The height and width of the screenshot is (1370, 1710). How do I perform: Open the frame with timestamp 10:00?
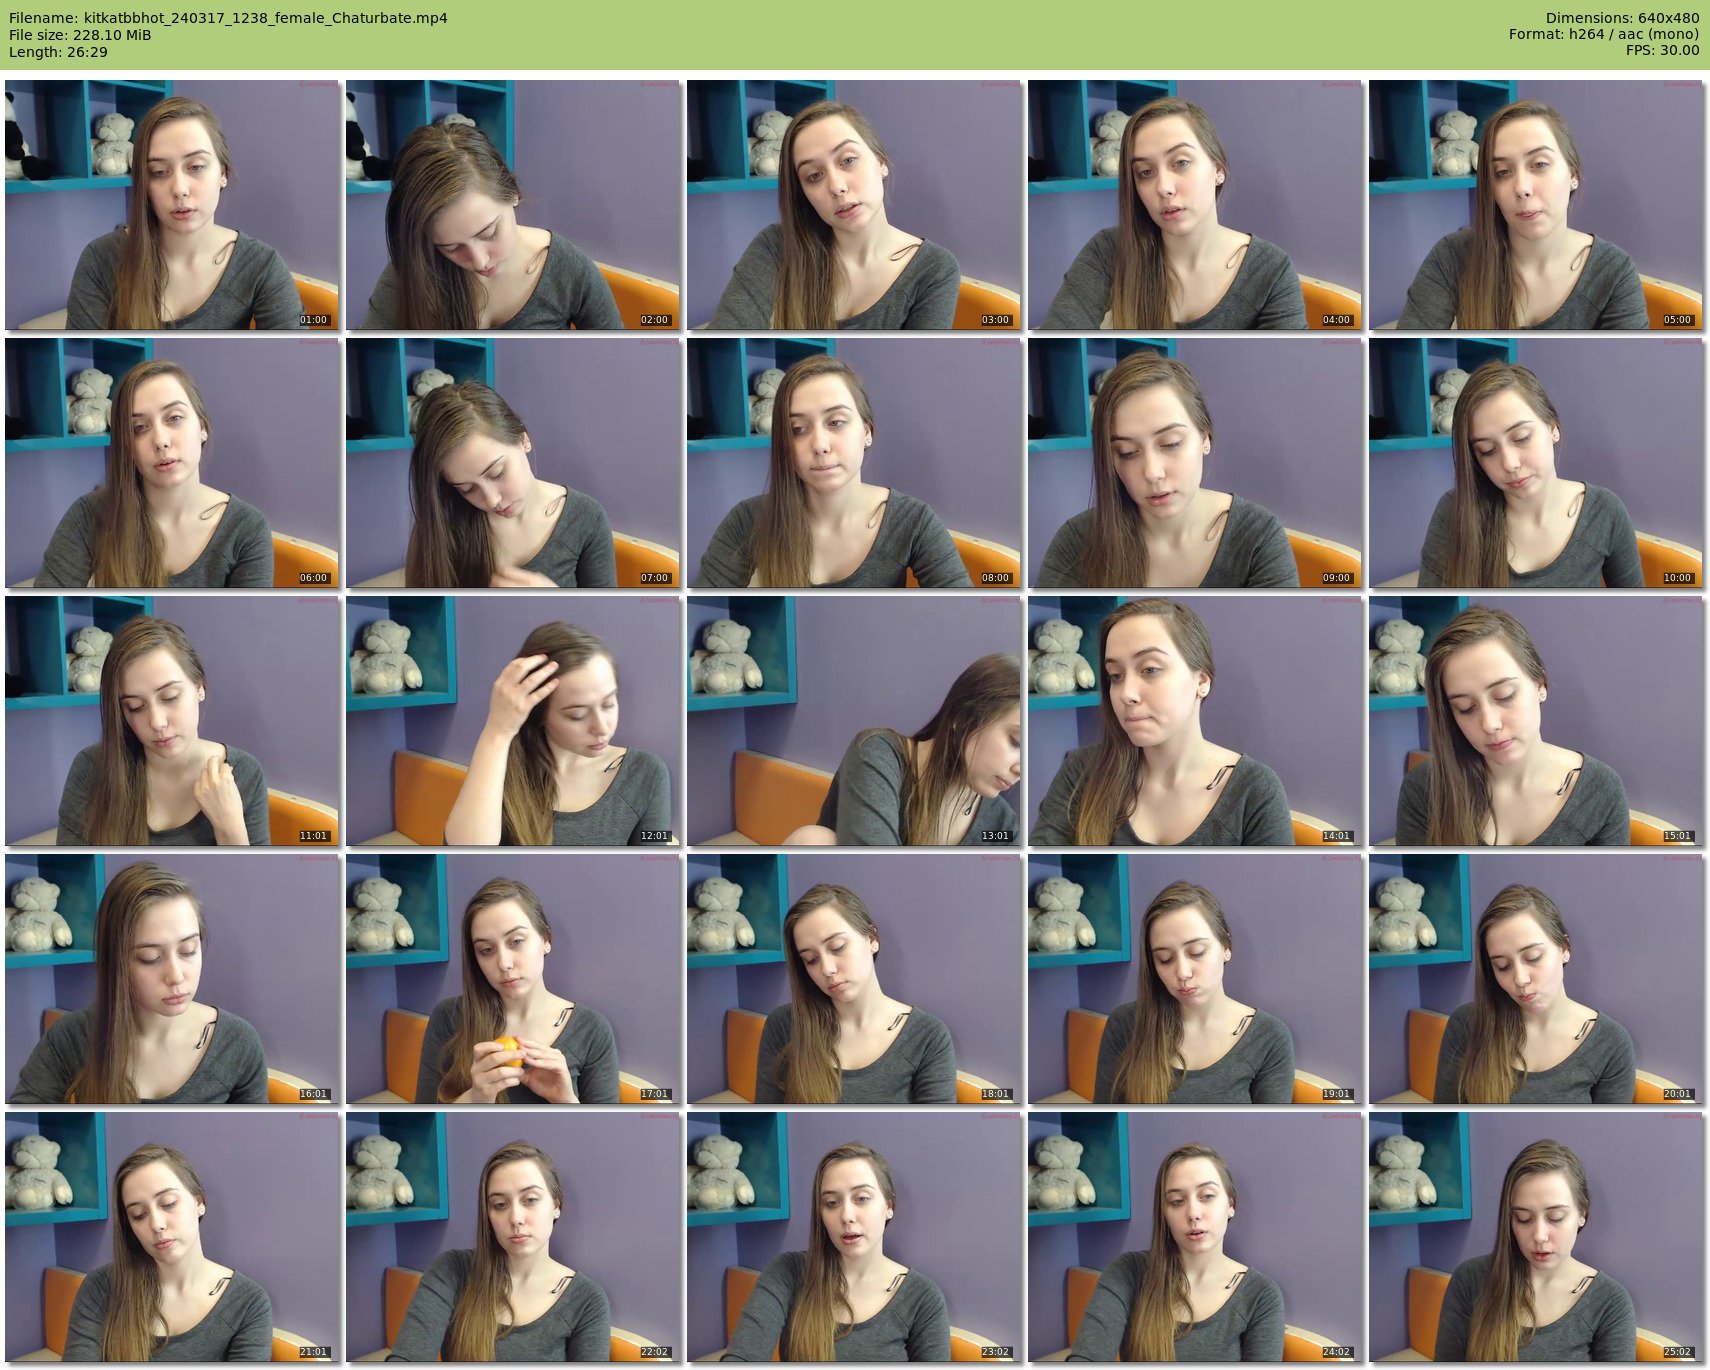(x=1536, y=463)
